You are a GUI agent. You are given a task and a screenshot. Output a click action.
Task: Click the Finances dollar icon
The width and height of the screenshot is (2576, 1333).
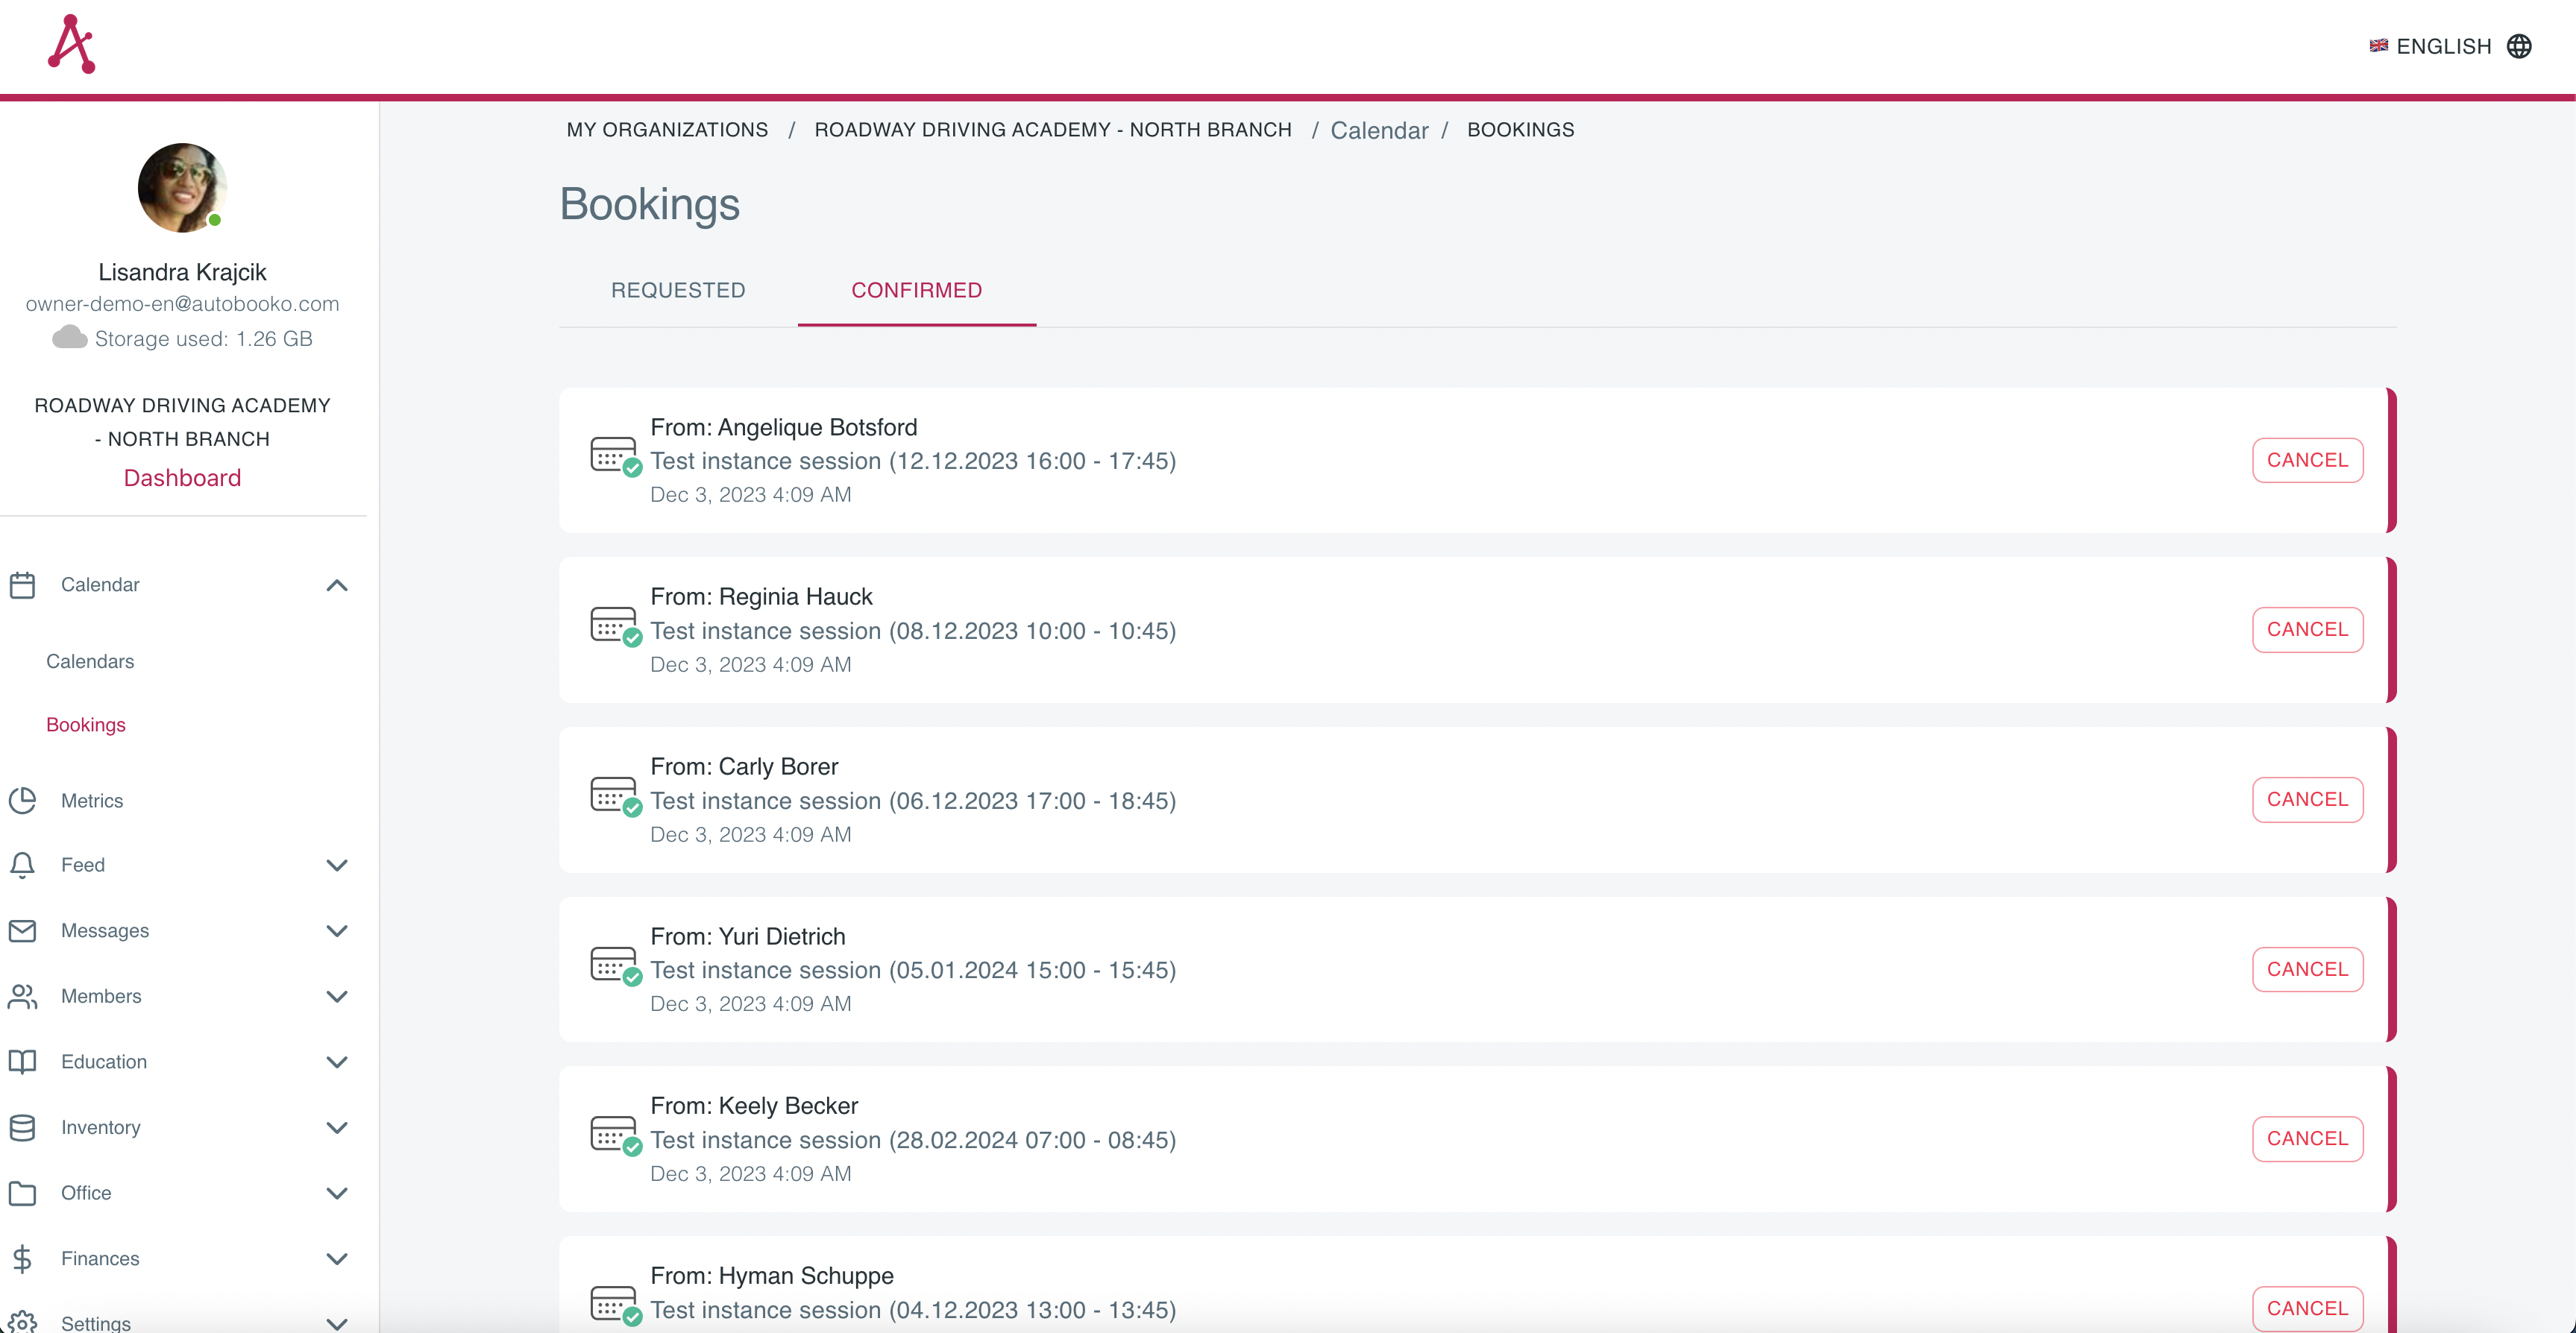point(23,1258)
